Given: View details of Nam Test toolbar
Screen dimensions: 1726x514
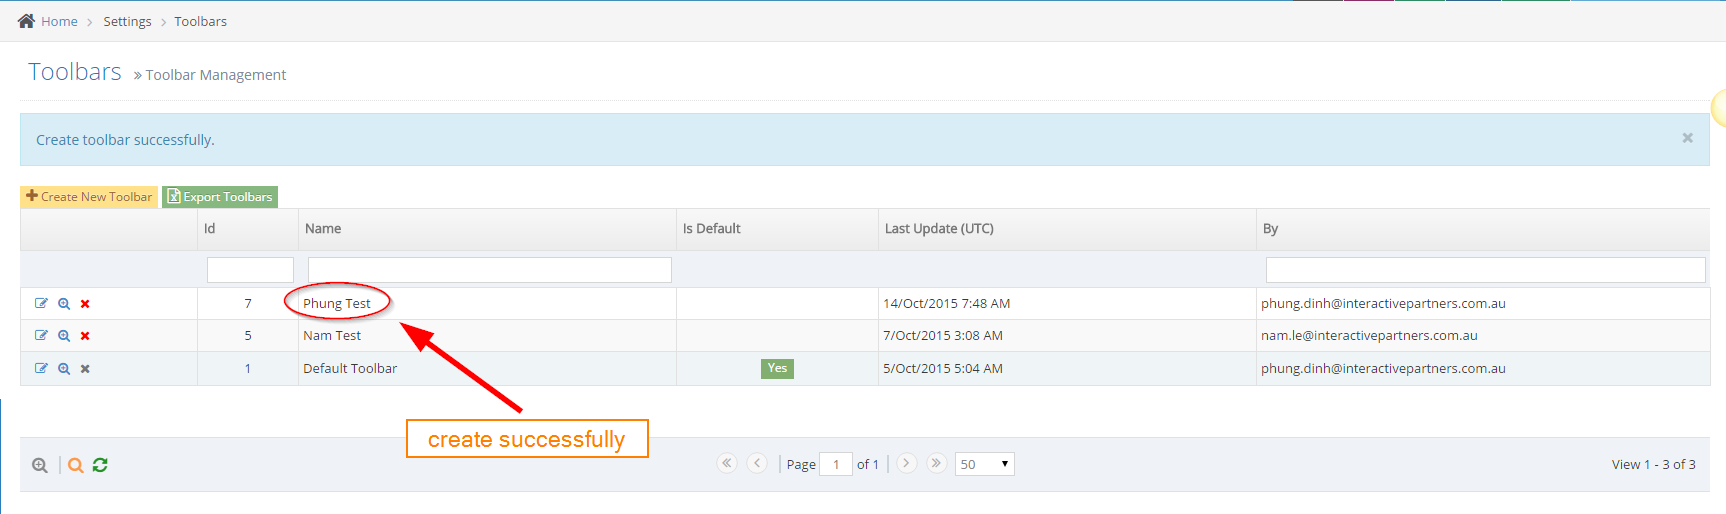Looking at the screenshot, I should (x=64, y=336).
